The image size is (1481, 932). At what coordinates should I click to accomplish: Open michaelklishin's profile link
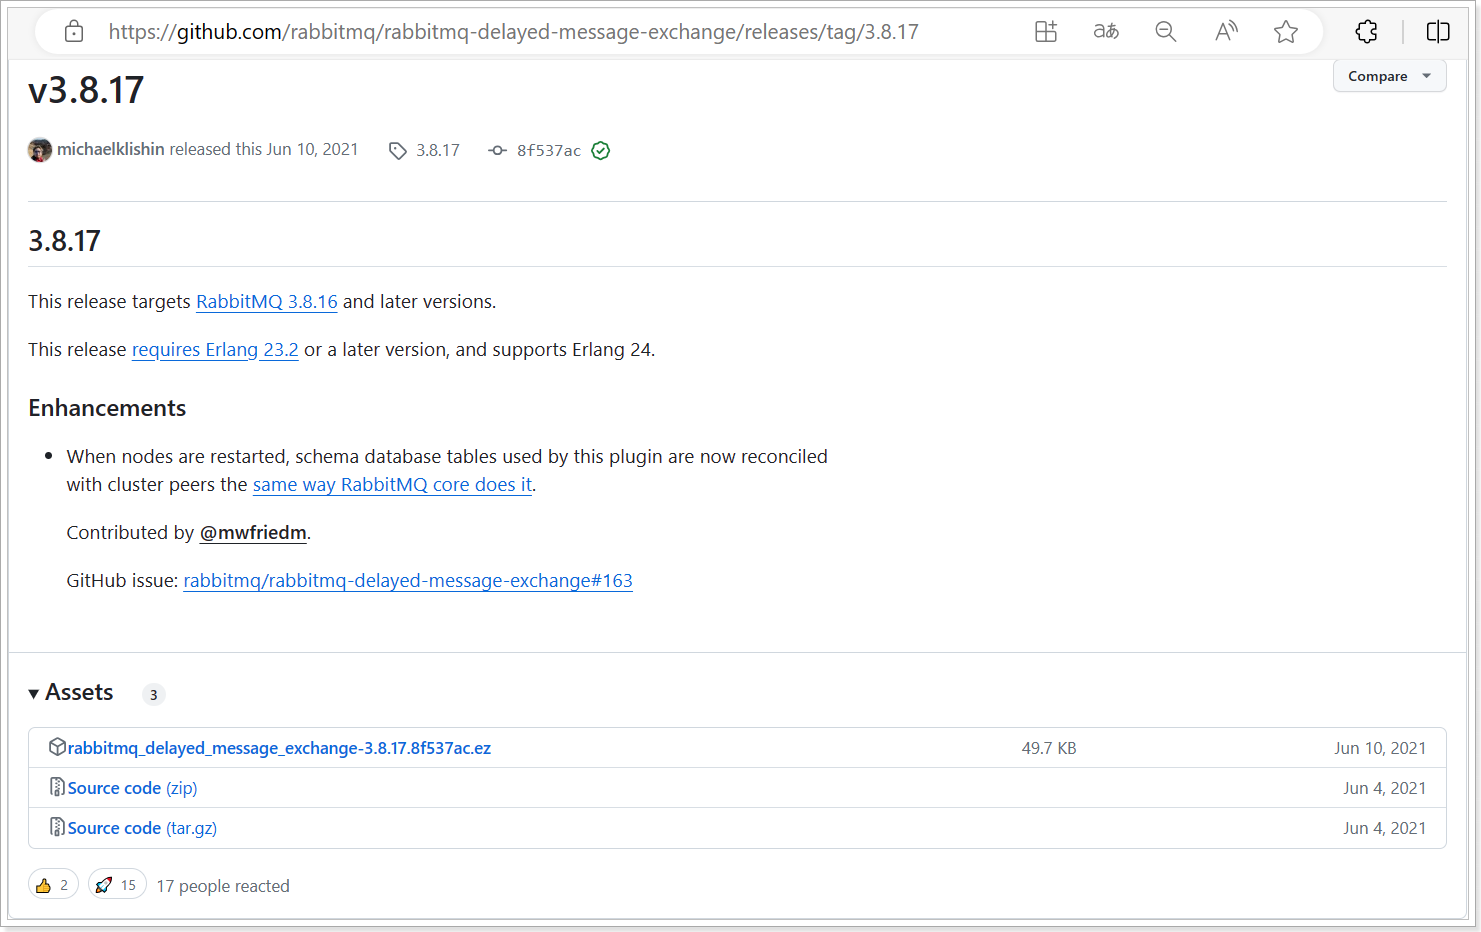coord(110,149)
